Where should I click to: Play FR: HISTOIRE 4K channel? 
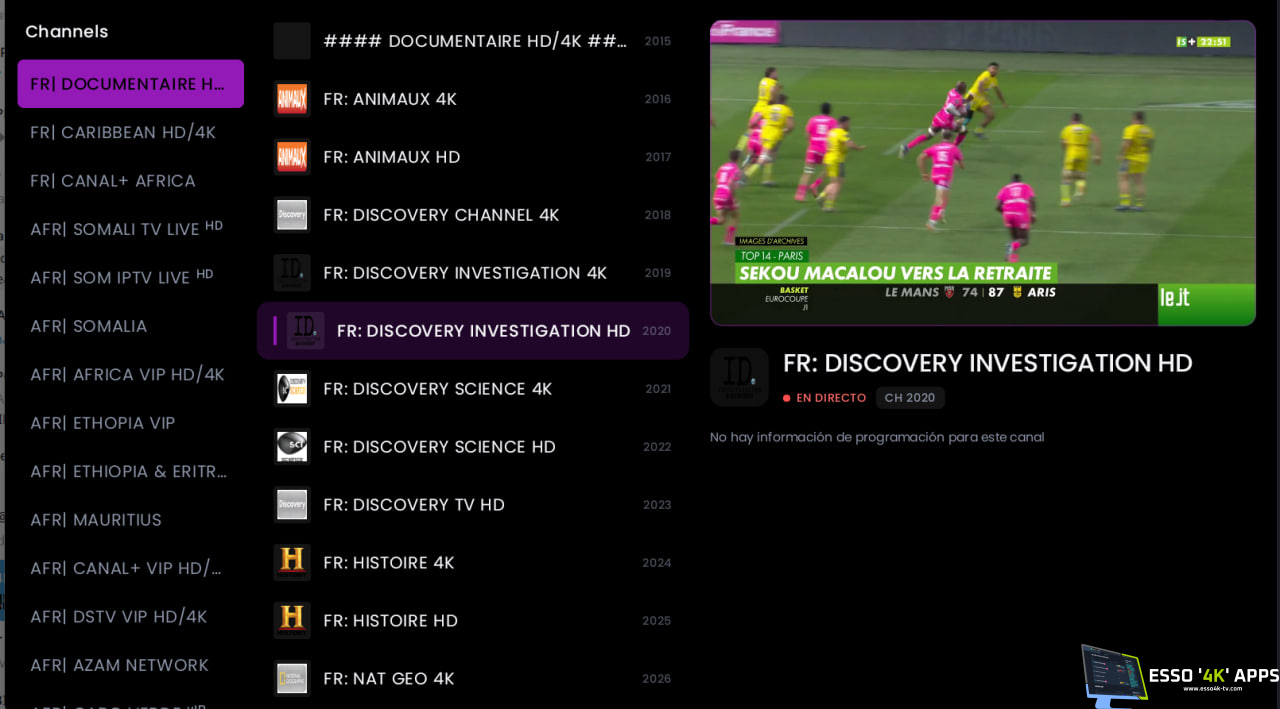(x=473, y=563)
